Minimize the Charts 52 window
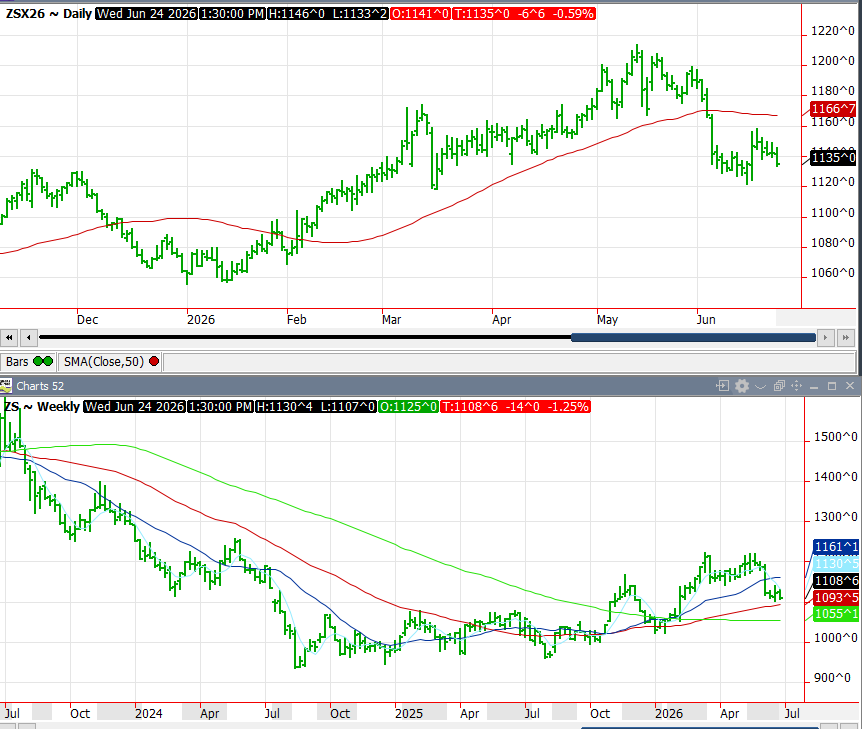 tap(814, 386)
